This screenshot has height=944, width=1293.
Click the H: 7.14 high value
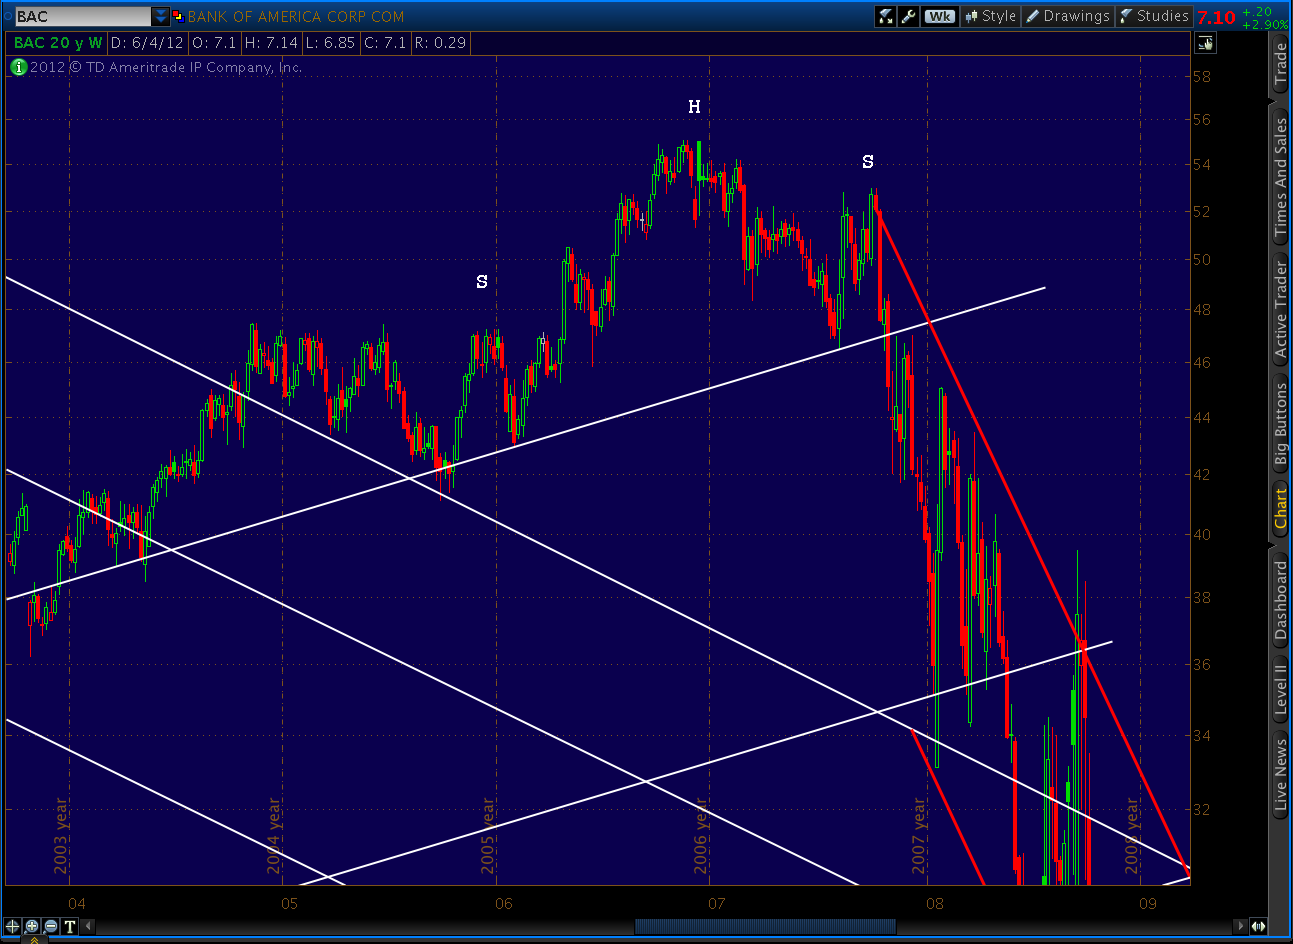(272, 43)
